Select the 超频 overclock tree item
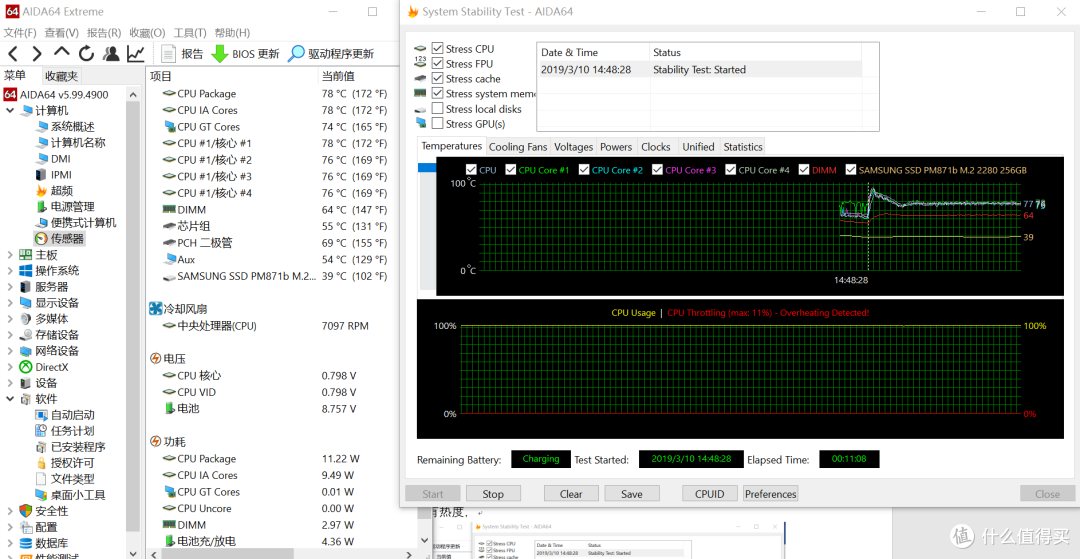Image resolution: width=1080 pixels, height=559 pixels. (61, 191)
